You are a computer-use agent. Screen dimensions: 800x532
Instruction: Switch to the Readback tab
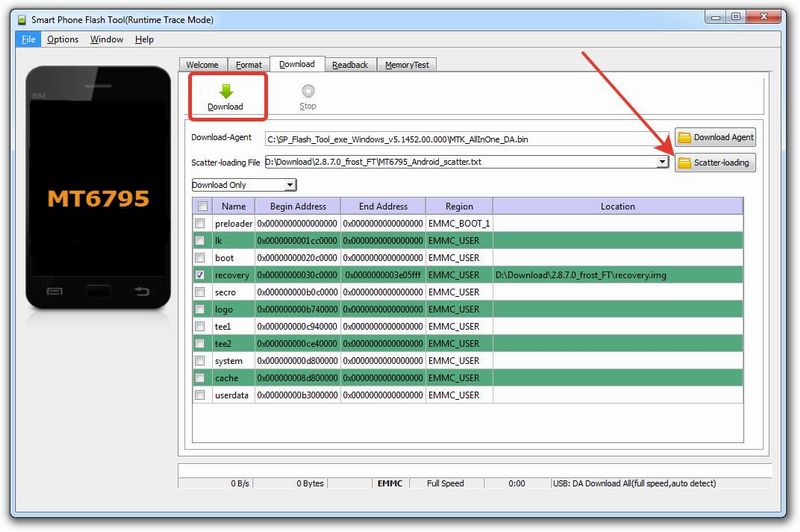coord(350,65)
